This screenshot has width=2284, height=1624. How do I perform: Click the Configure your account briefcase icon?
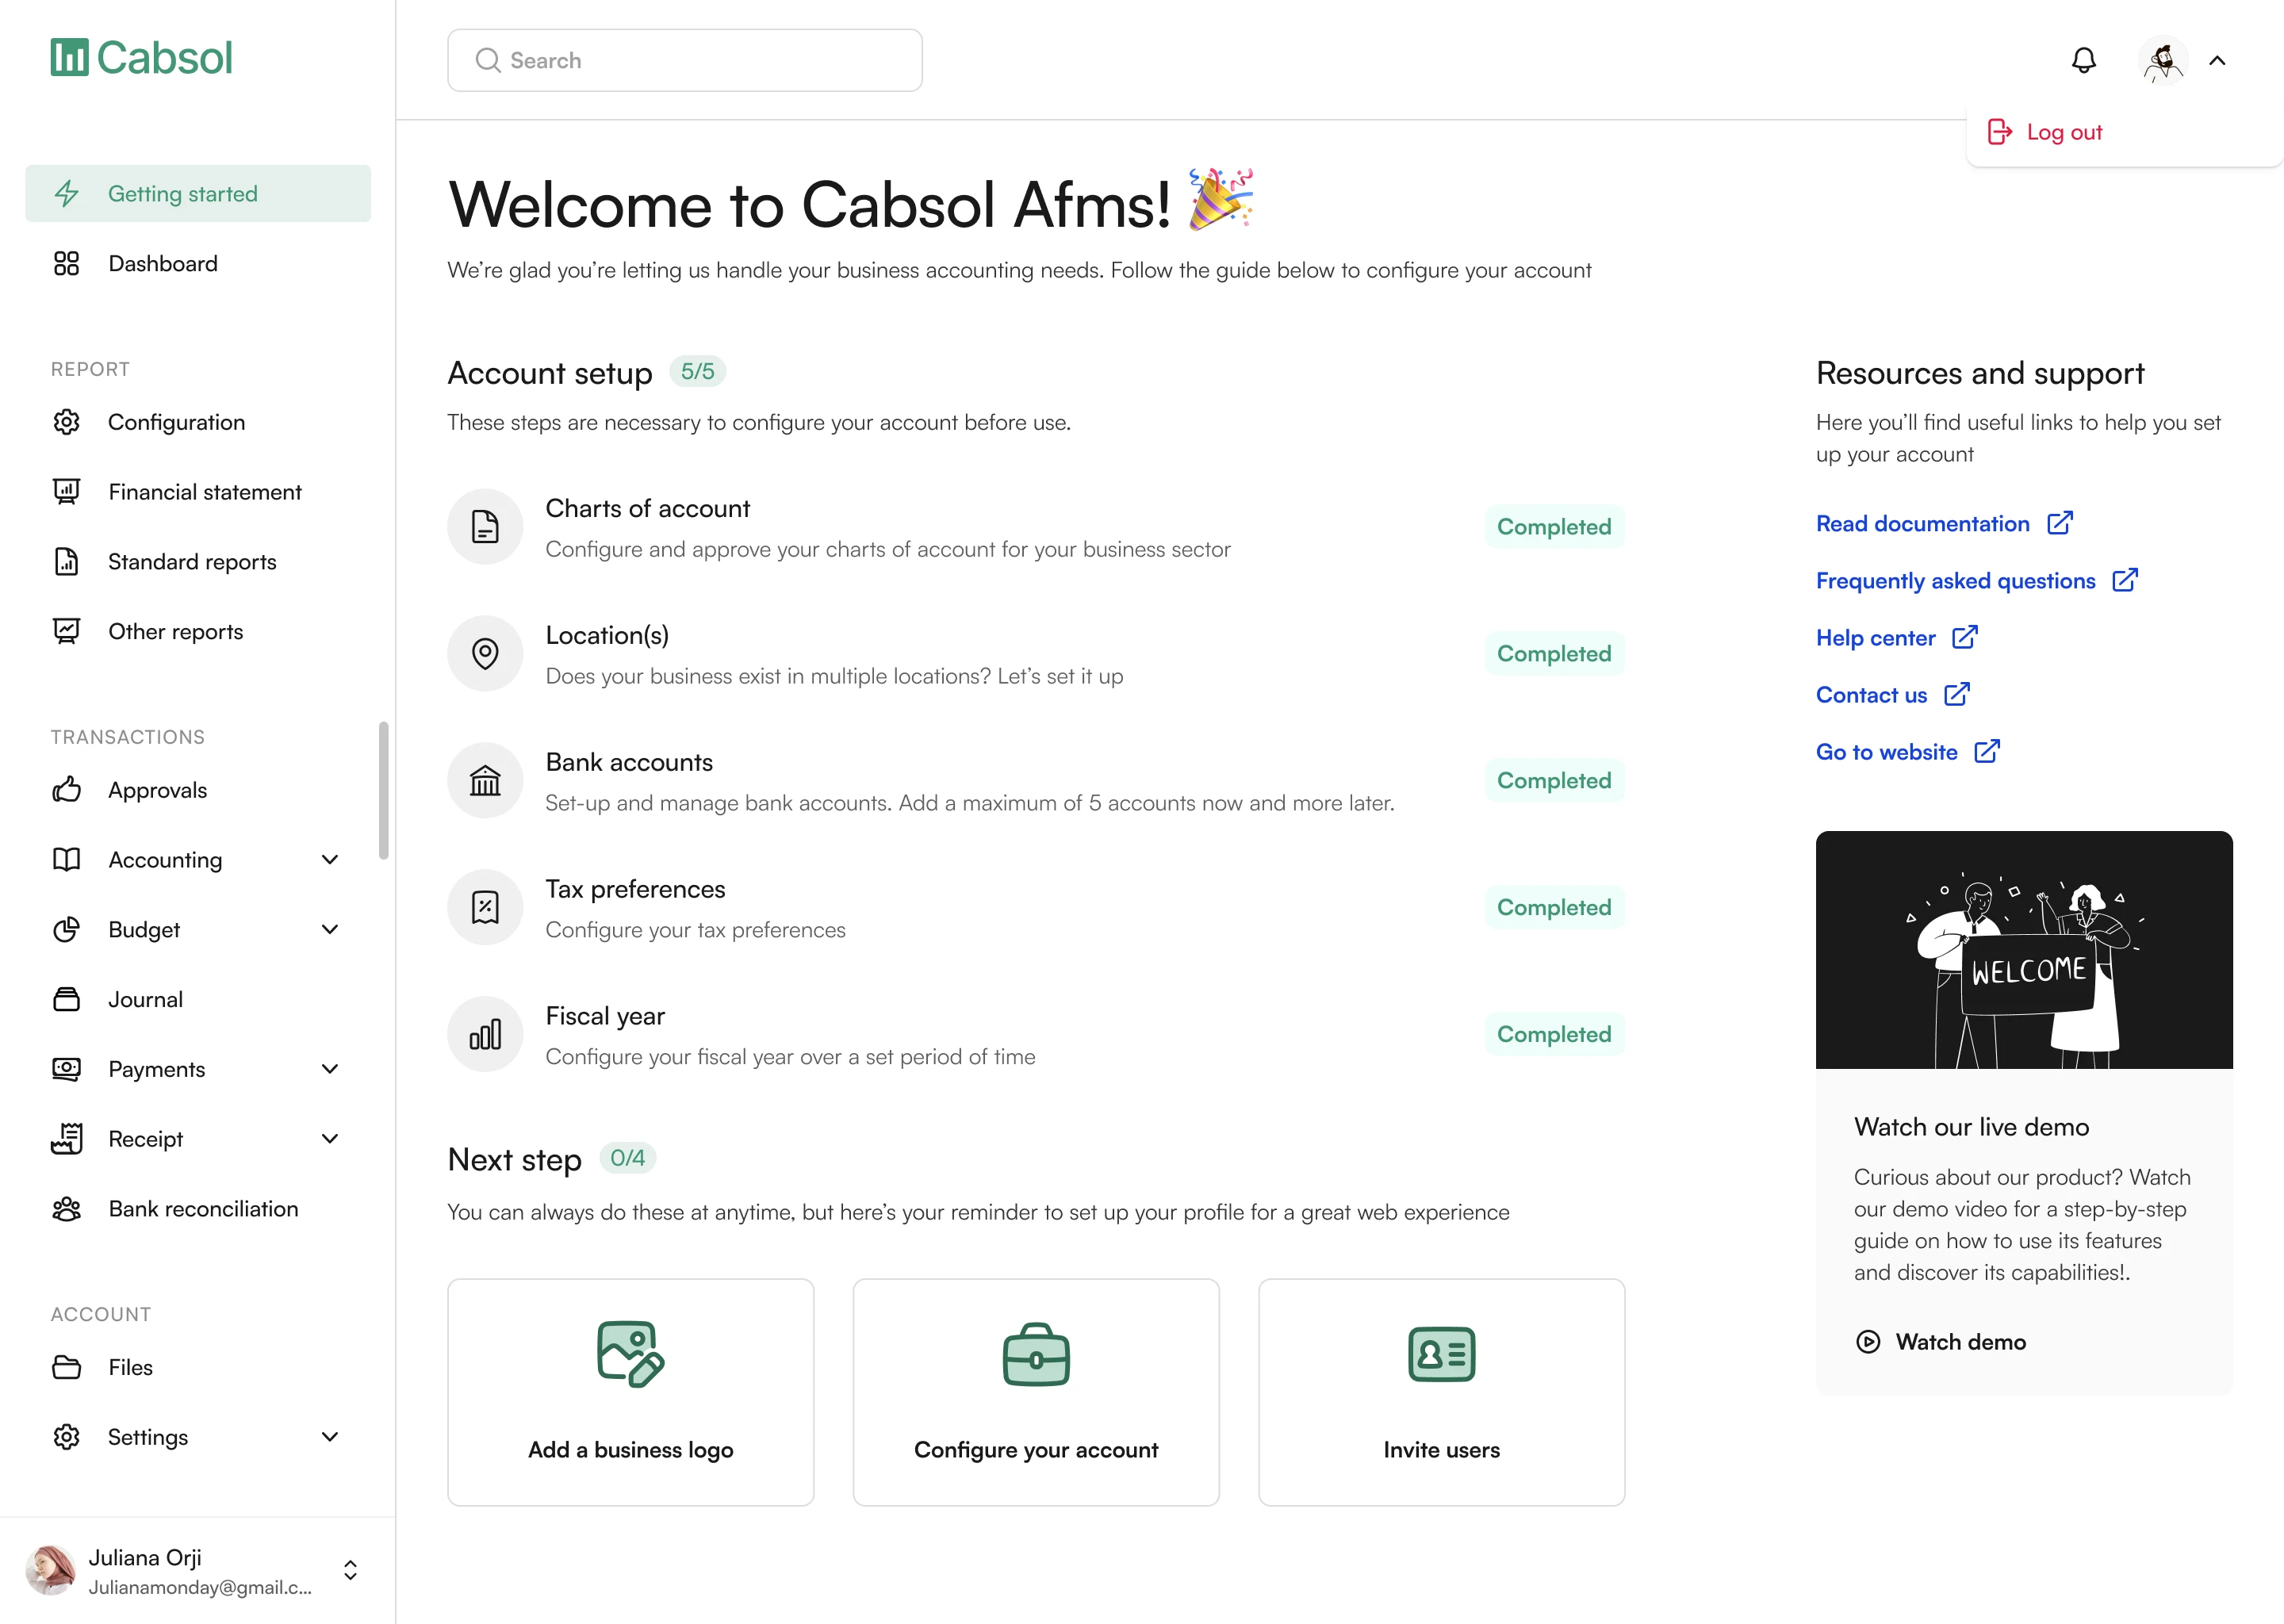[x=1036, y=1354]
